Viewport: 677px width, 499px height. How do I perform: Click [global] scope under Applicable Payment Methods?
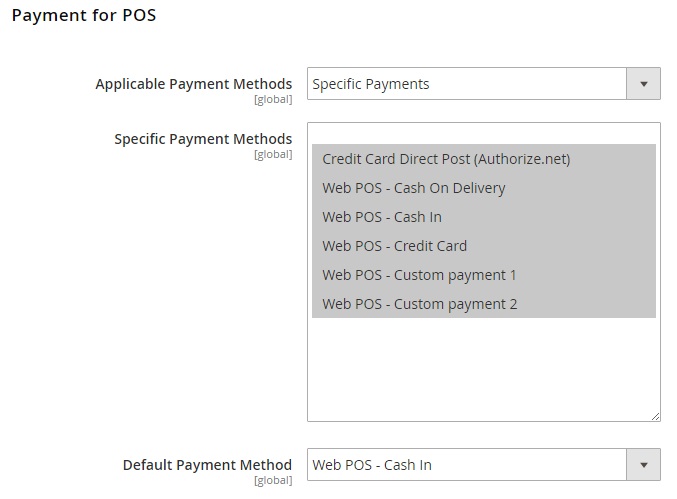click(273, 99)
